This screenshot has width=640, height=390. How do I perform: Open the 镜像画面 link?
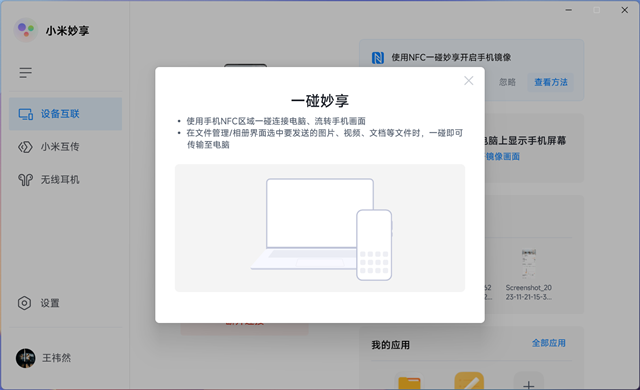pyautogui.click(x=502, y=156)
